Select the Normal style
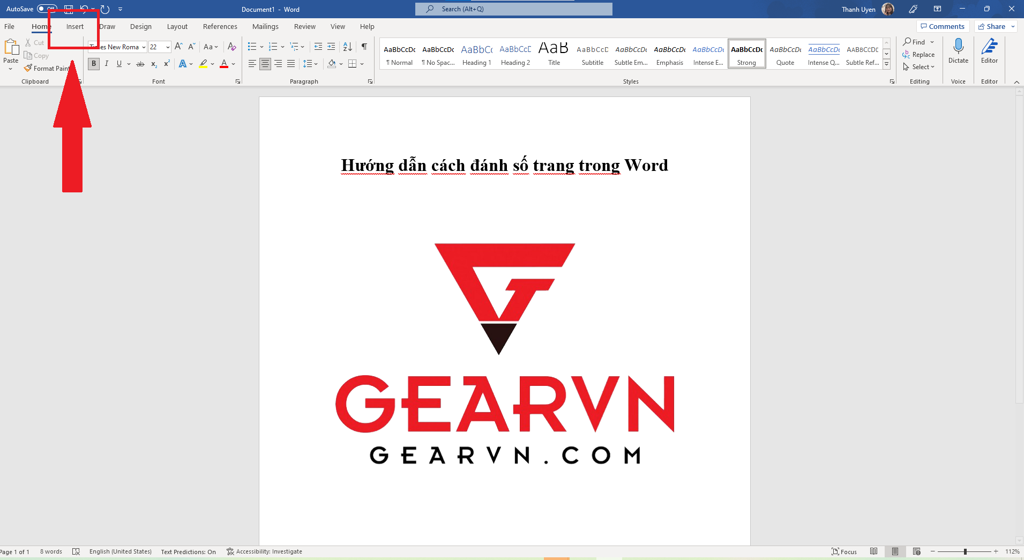The image size is (1024, 560). (400, 54)
